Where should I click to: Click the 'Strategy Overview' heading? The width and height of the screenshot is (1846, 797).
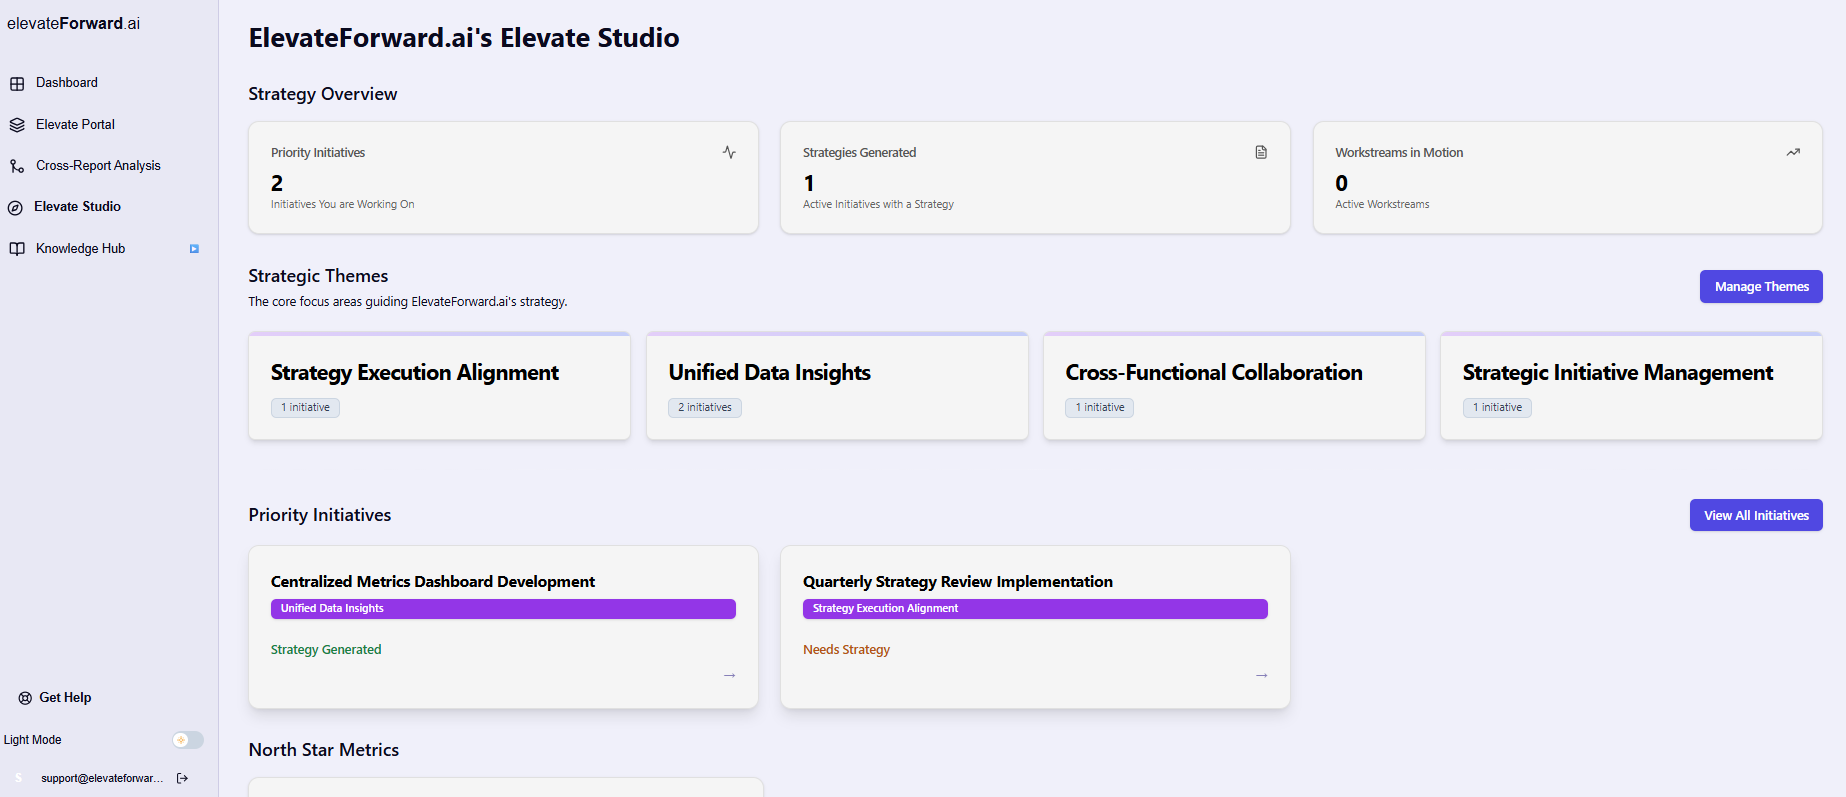coord(323,94)
